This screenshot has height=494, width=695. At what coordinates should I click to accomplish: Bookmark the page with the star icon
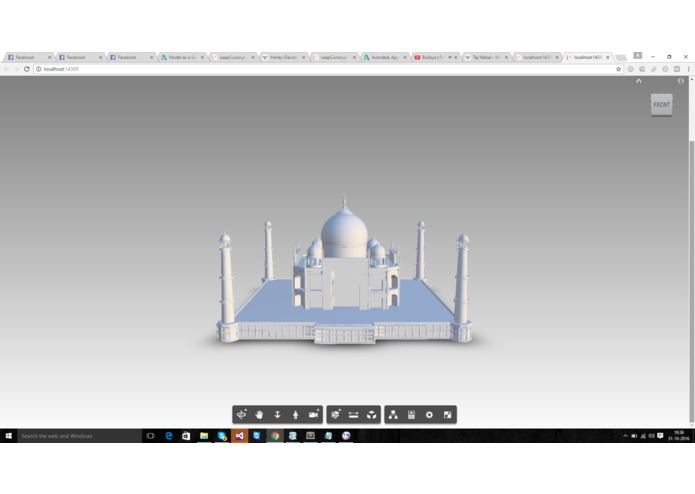(x=618, y=69)
